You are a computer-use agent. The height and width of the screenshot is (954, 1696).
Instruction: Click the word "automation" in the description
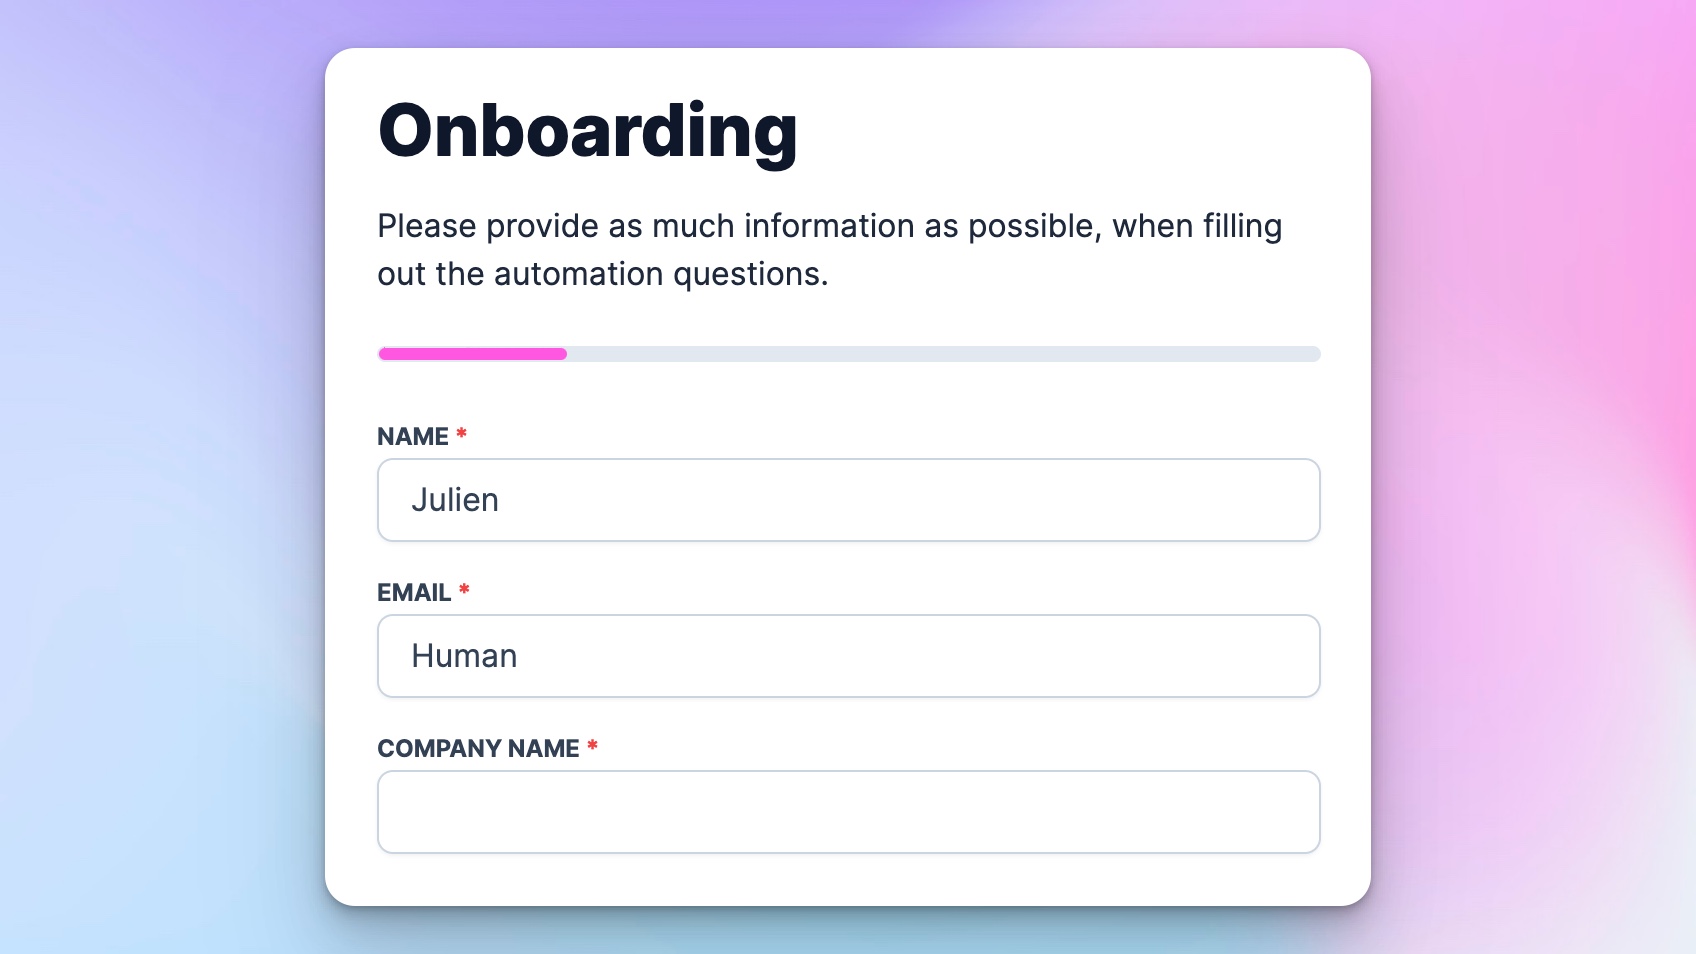point(578,275)
